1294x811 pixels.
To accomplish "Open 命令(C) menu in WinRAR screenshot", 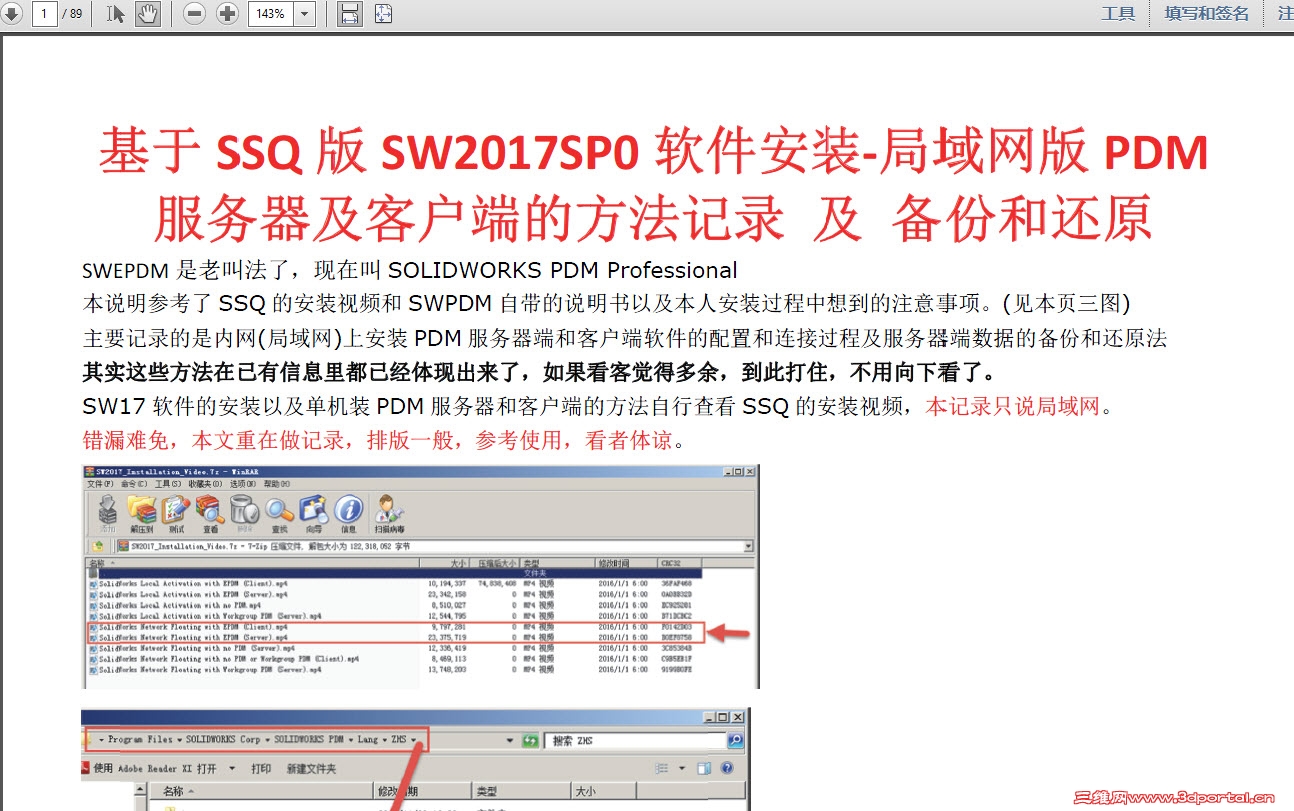I will tap(135, 484).
